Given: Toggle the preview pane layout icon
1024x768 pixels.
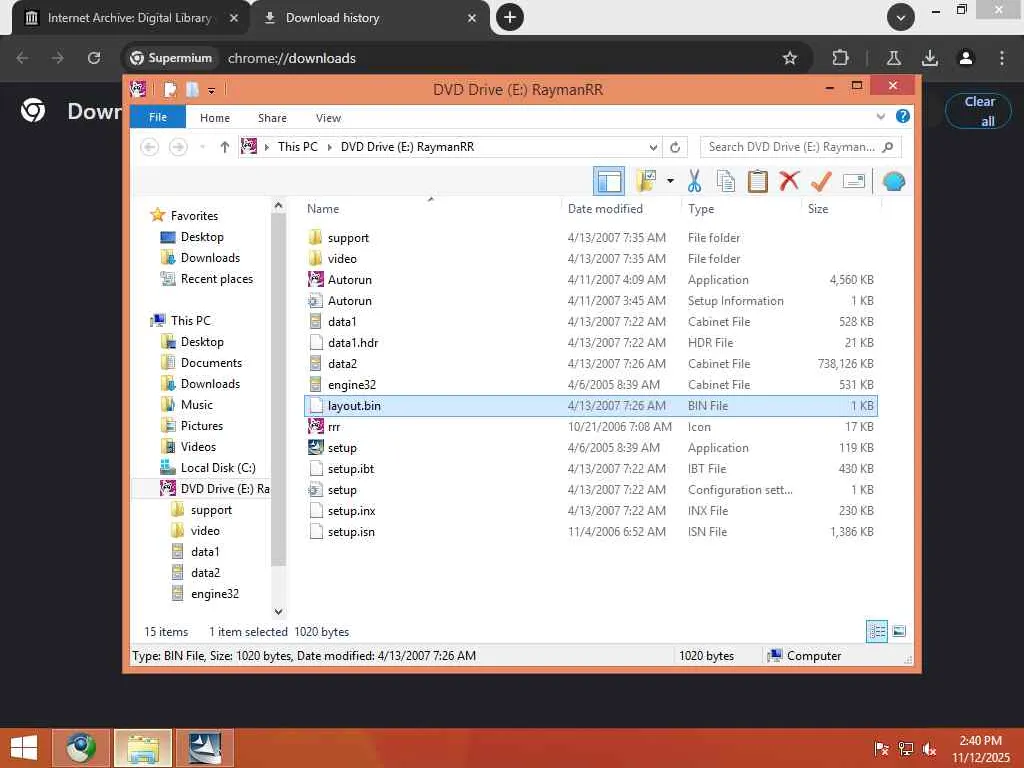Looking at the screenshot, I should pos(609,181).
